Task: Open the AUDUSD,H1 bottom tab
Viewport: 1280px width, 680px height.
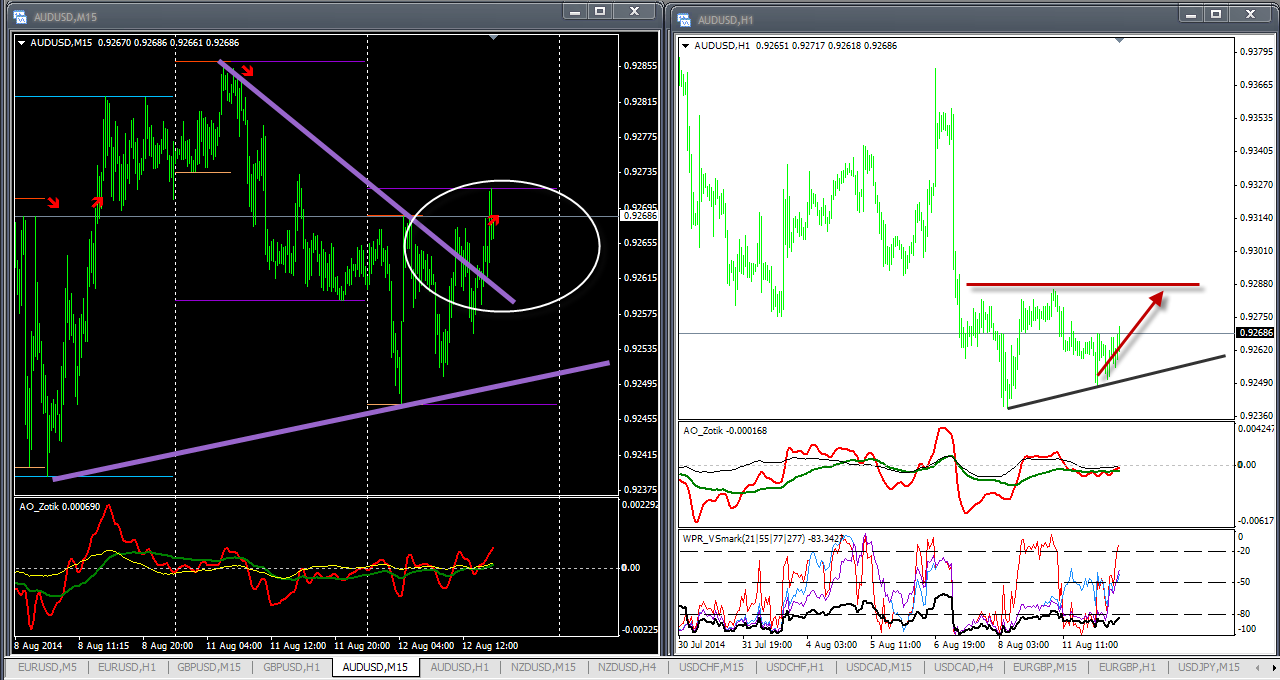Action: click(459, 667)
